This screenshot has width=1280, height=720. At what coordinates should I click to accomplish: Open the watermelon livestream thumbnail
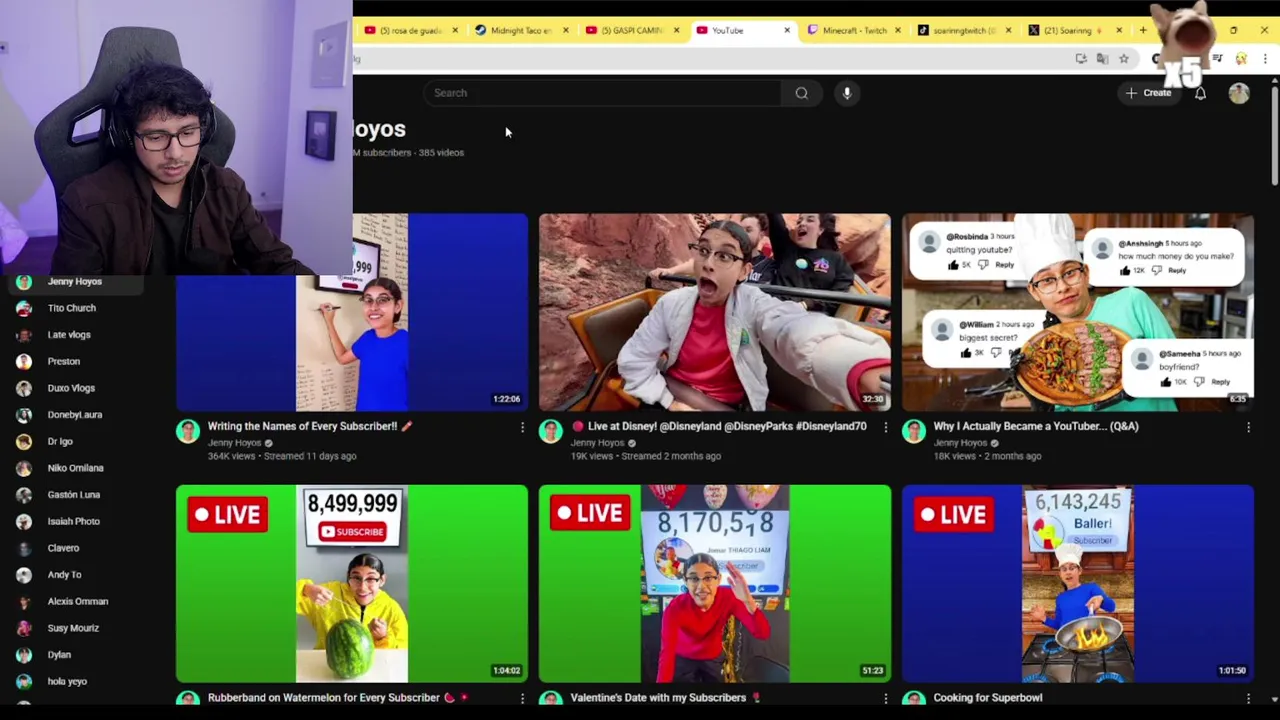click(352, 584)
